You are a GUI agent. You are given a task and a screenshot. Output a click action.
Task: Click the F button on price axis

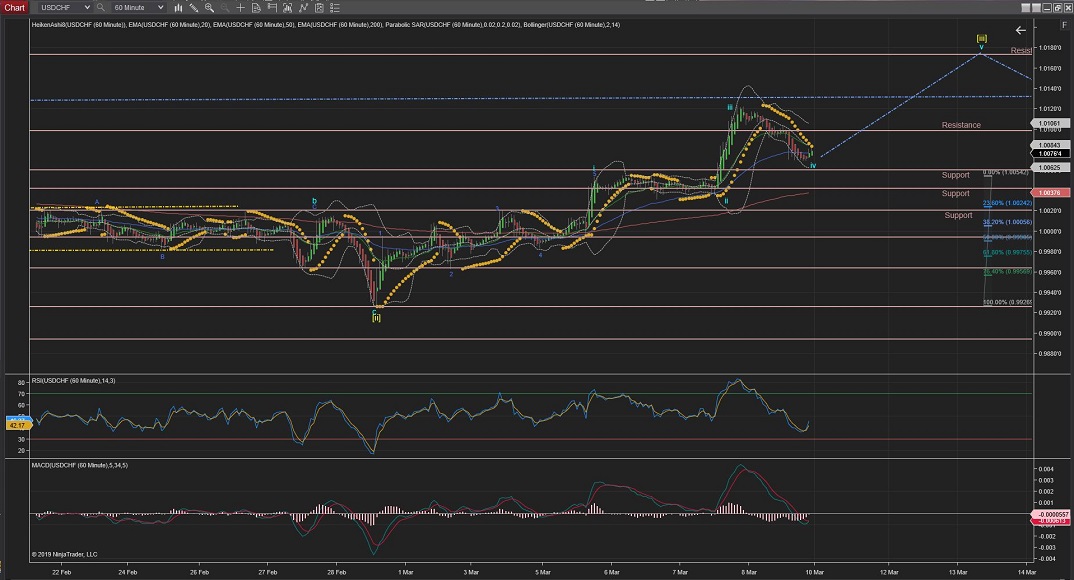point(1064,25)
